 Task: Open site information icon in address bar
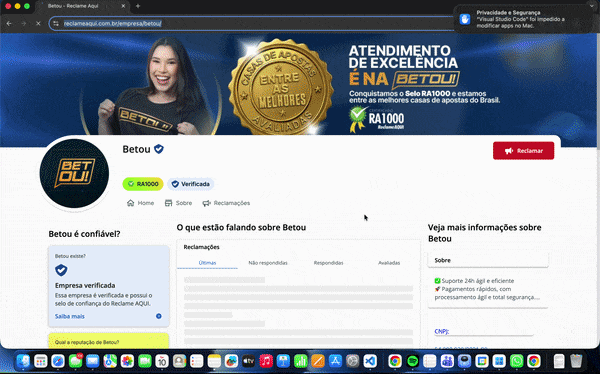click(56, 23)
